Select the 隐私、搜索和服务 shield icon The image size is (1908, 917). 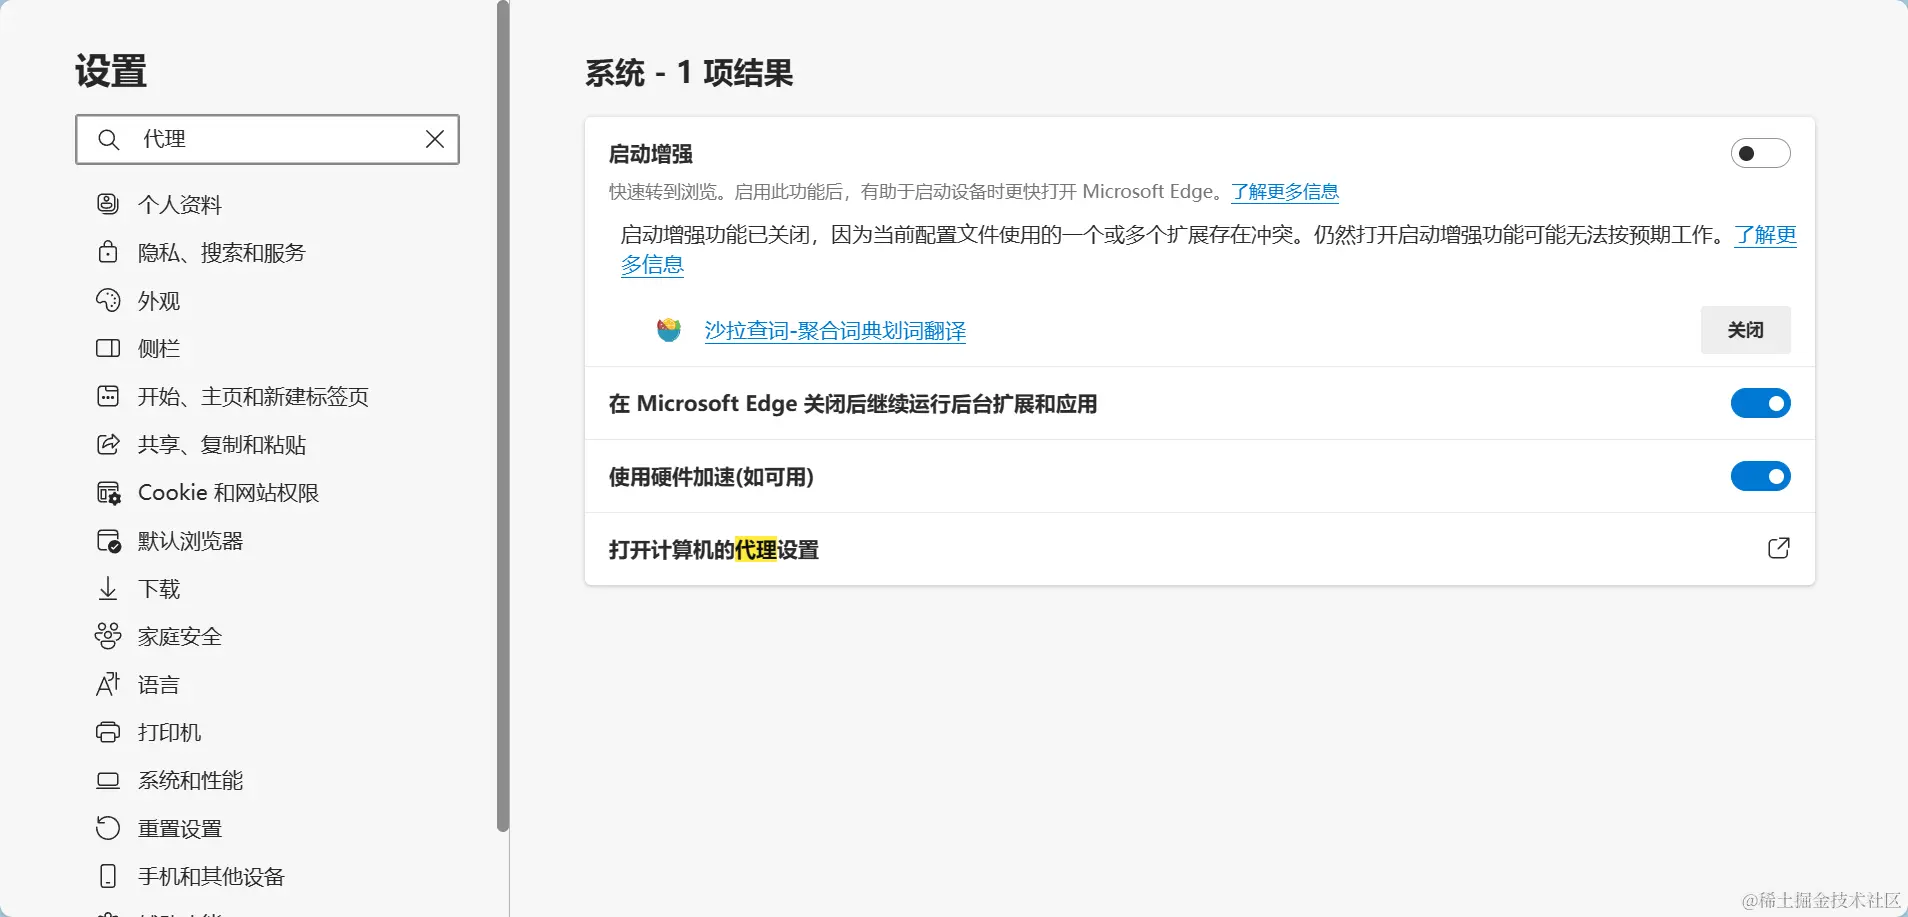[108, 252]
